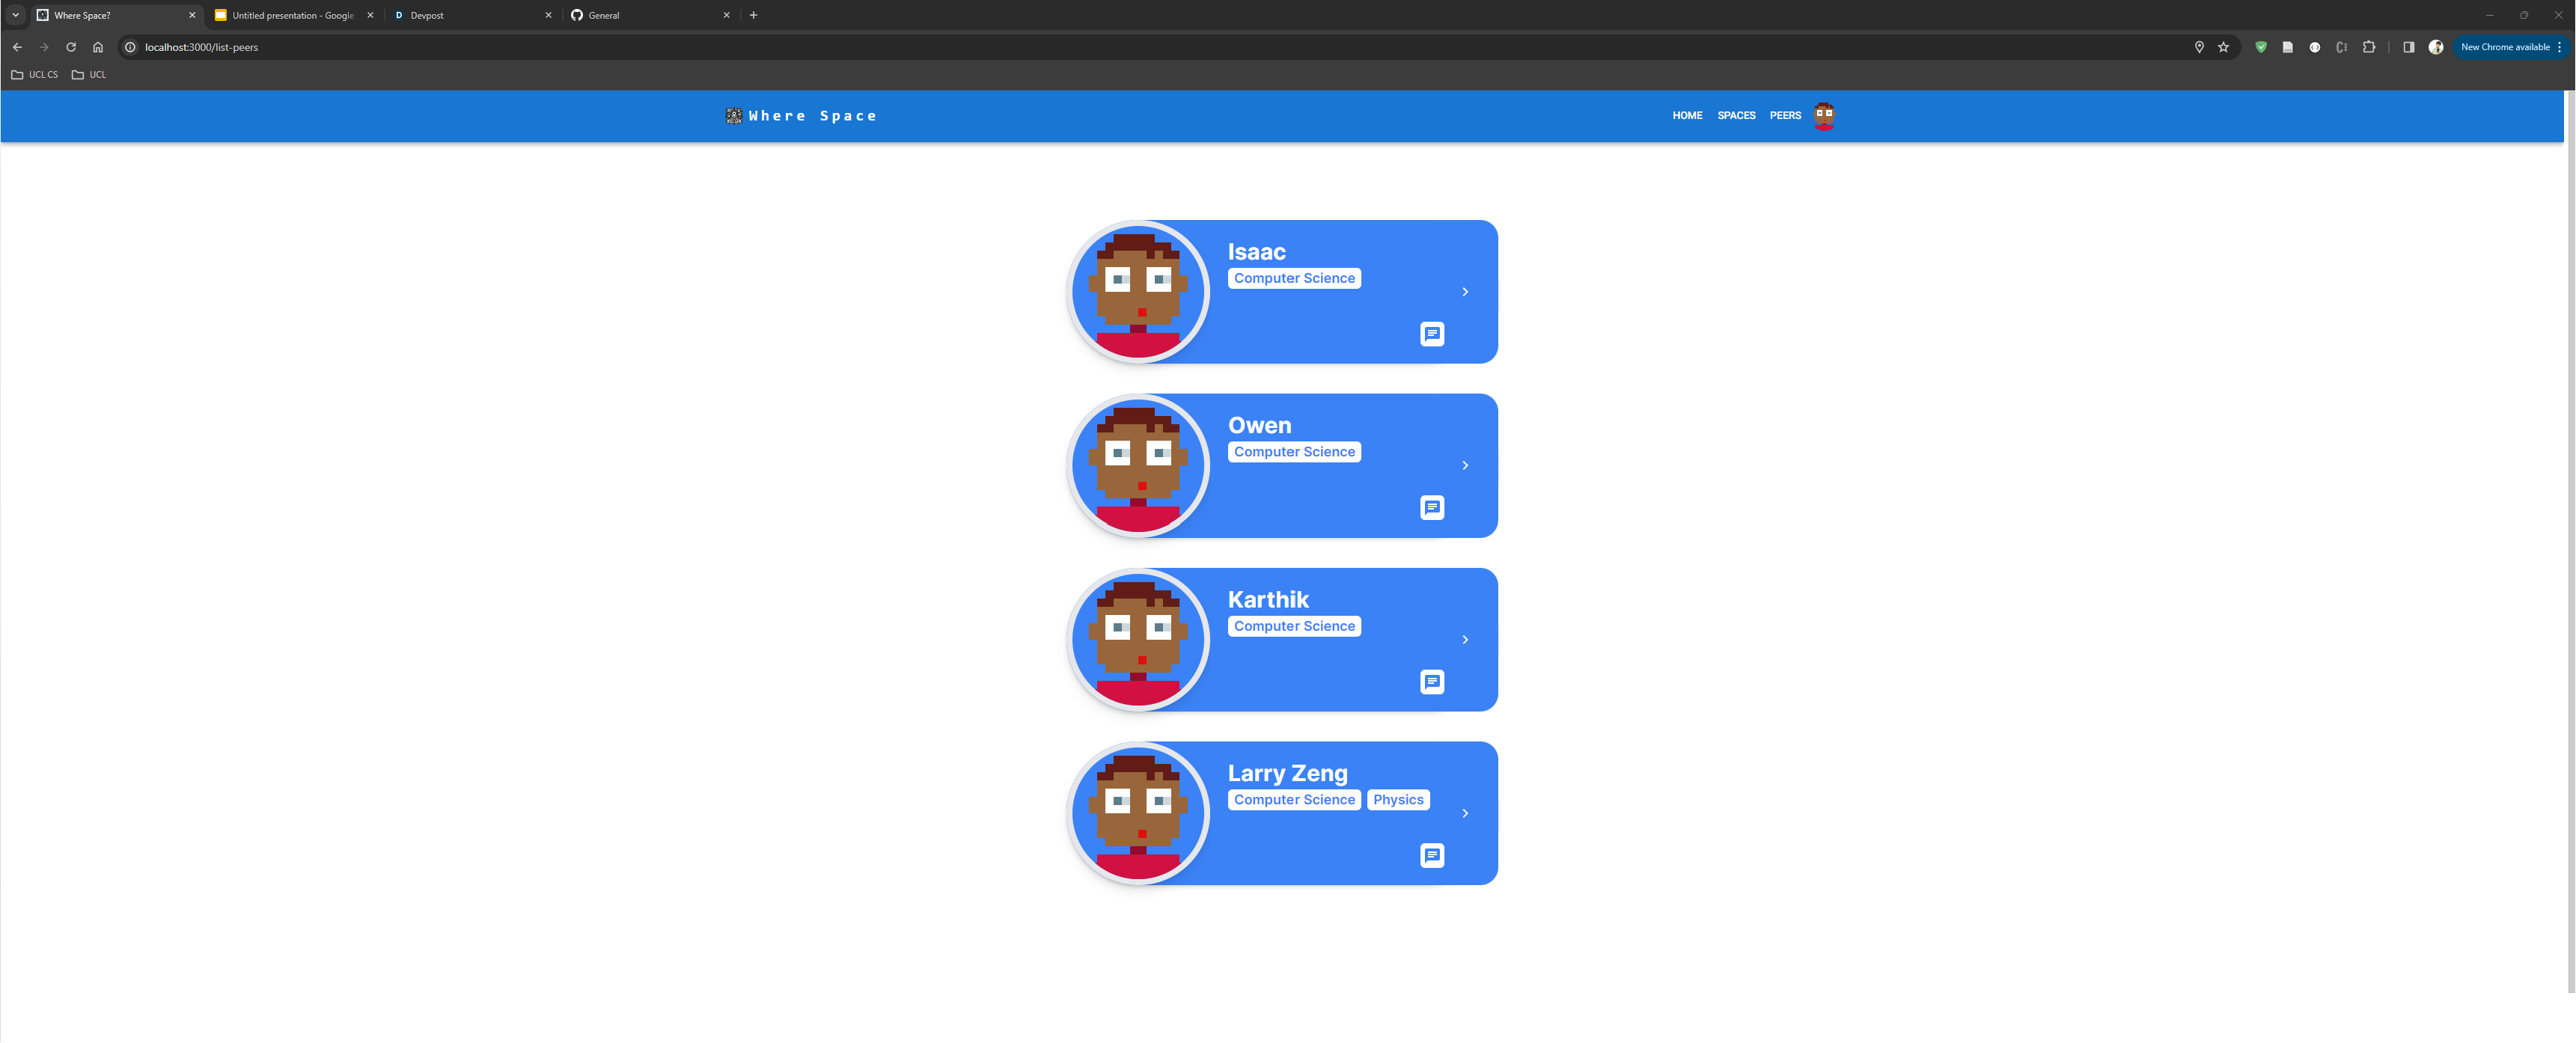This screenshot has height=1043, width=2576.
Task: Expand Owen's card chevron arrow
Action: coord(1465,466)
